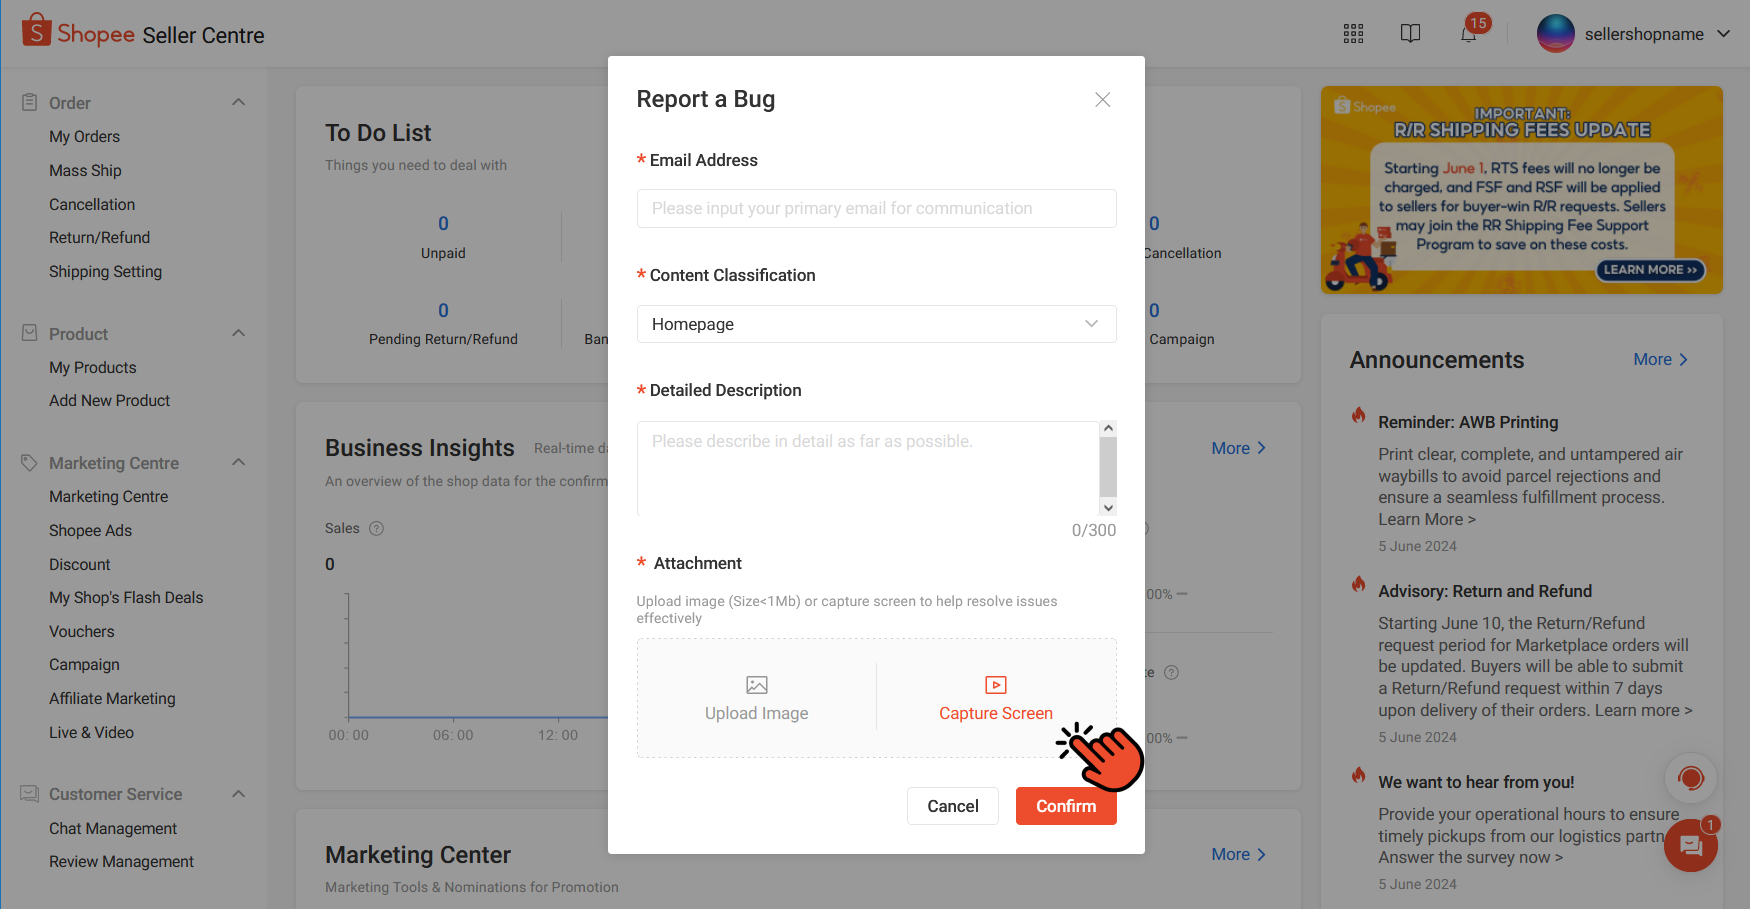
Task: Click the Sales help question icon
Action: pos(376,528)
